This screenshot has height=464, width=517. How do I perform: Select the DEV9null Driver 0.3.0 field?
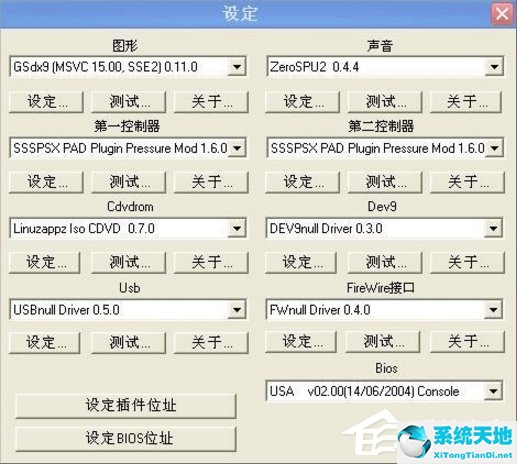[384, 228]
